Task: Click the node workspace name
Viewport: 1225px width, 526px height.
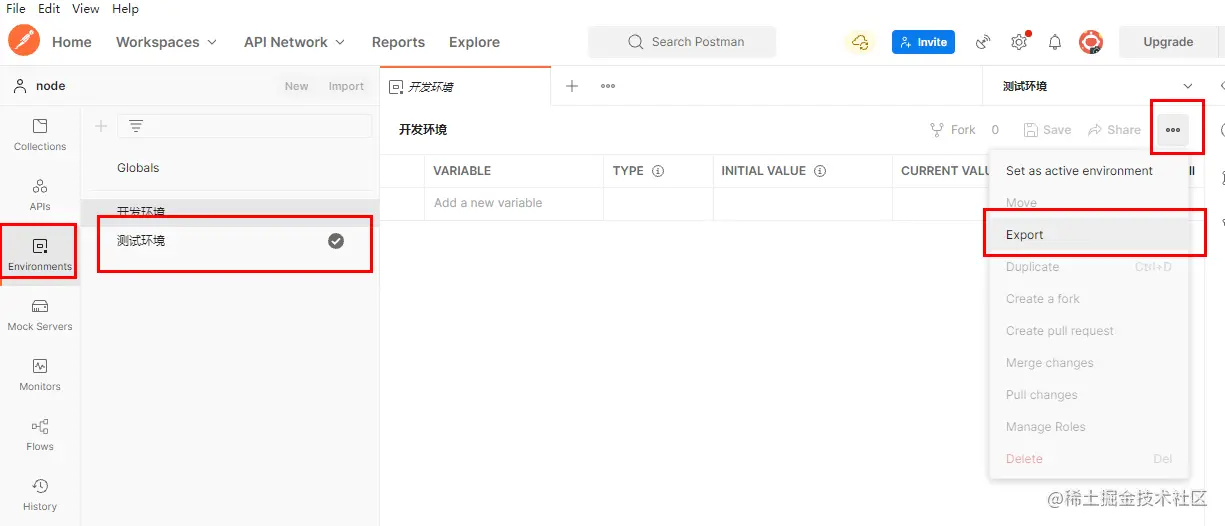Action: coord(50,86)
